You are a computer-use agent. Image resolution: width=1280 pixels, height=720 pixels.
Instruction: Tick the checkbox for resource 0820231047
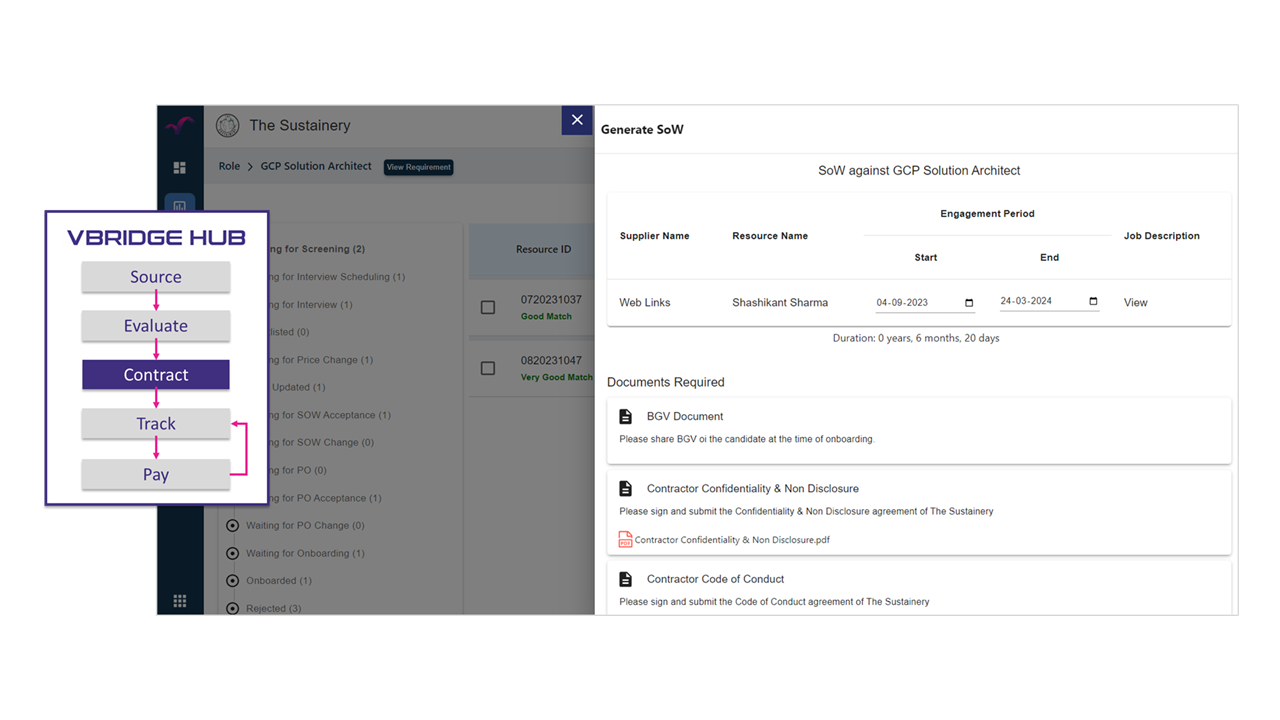488,368
